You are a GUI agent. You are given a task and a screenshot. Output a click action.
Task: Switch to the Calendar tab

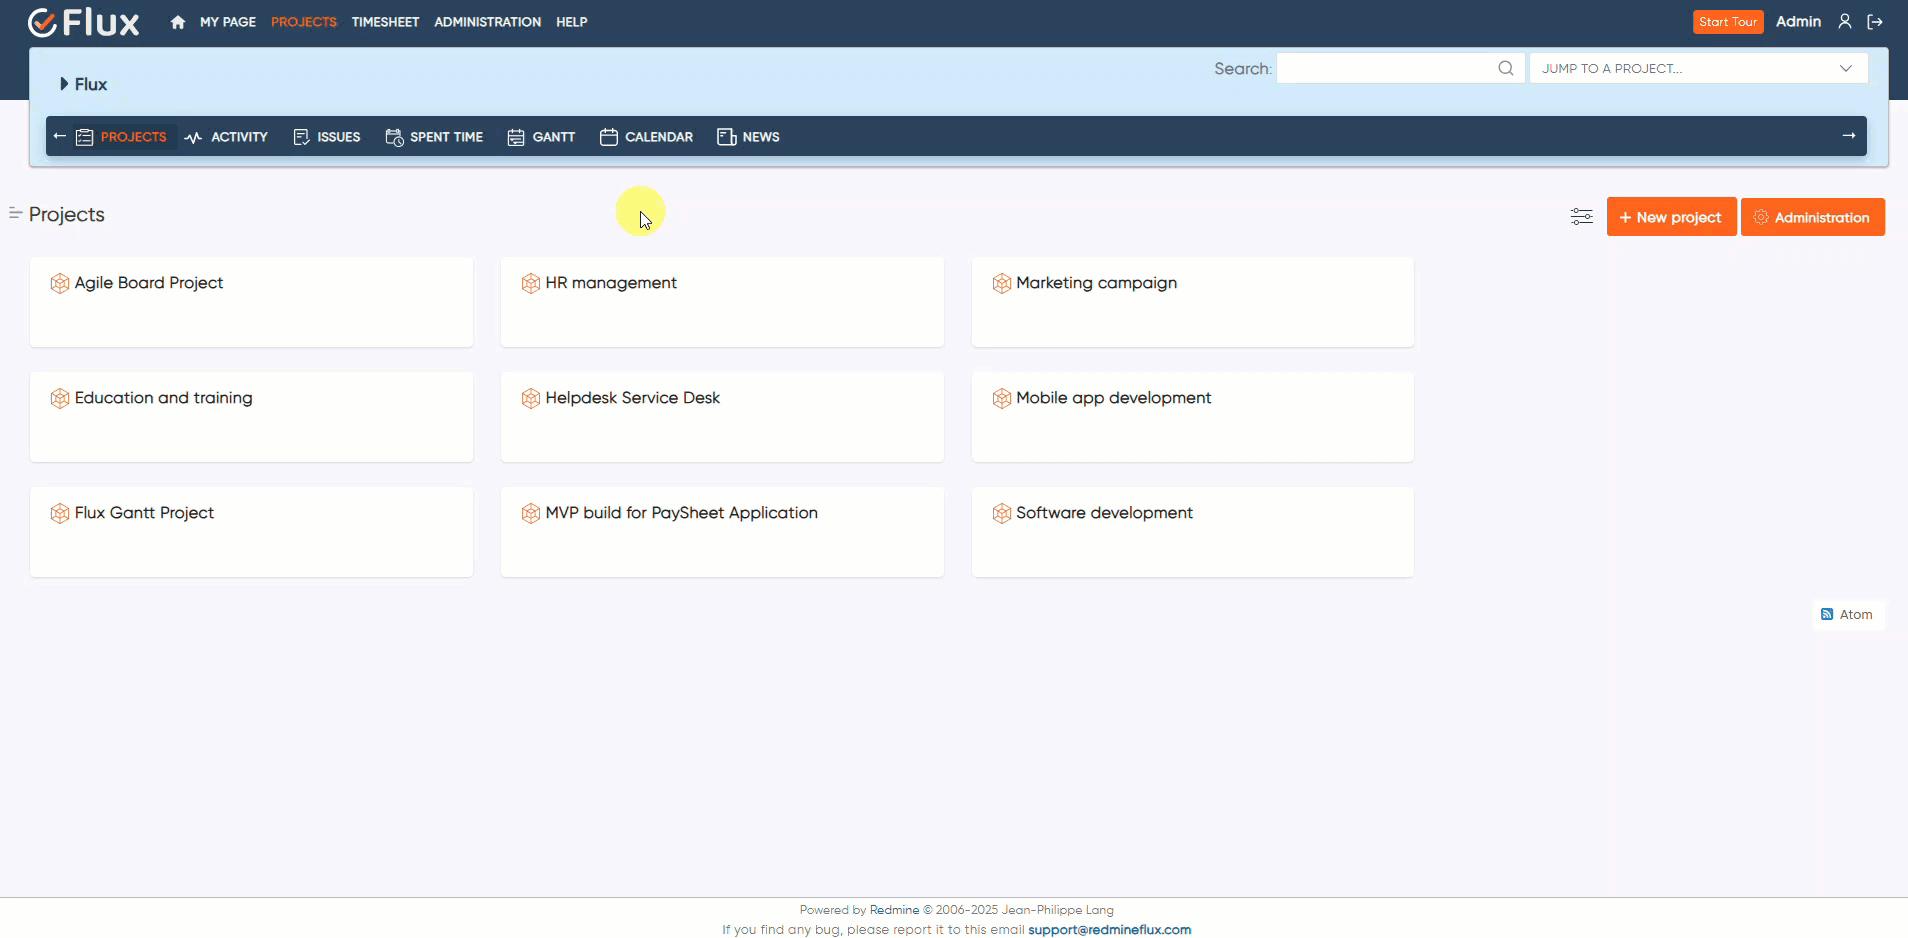pos(646,137)
